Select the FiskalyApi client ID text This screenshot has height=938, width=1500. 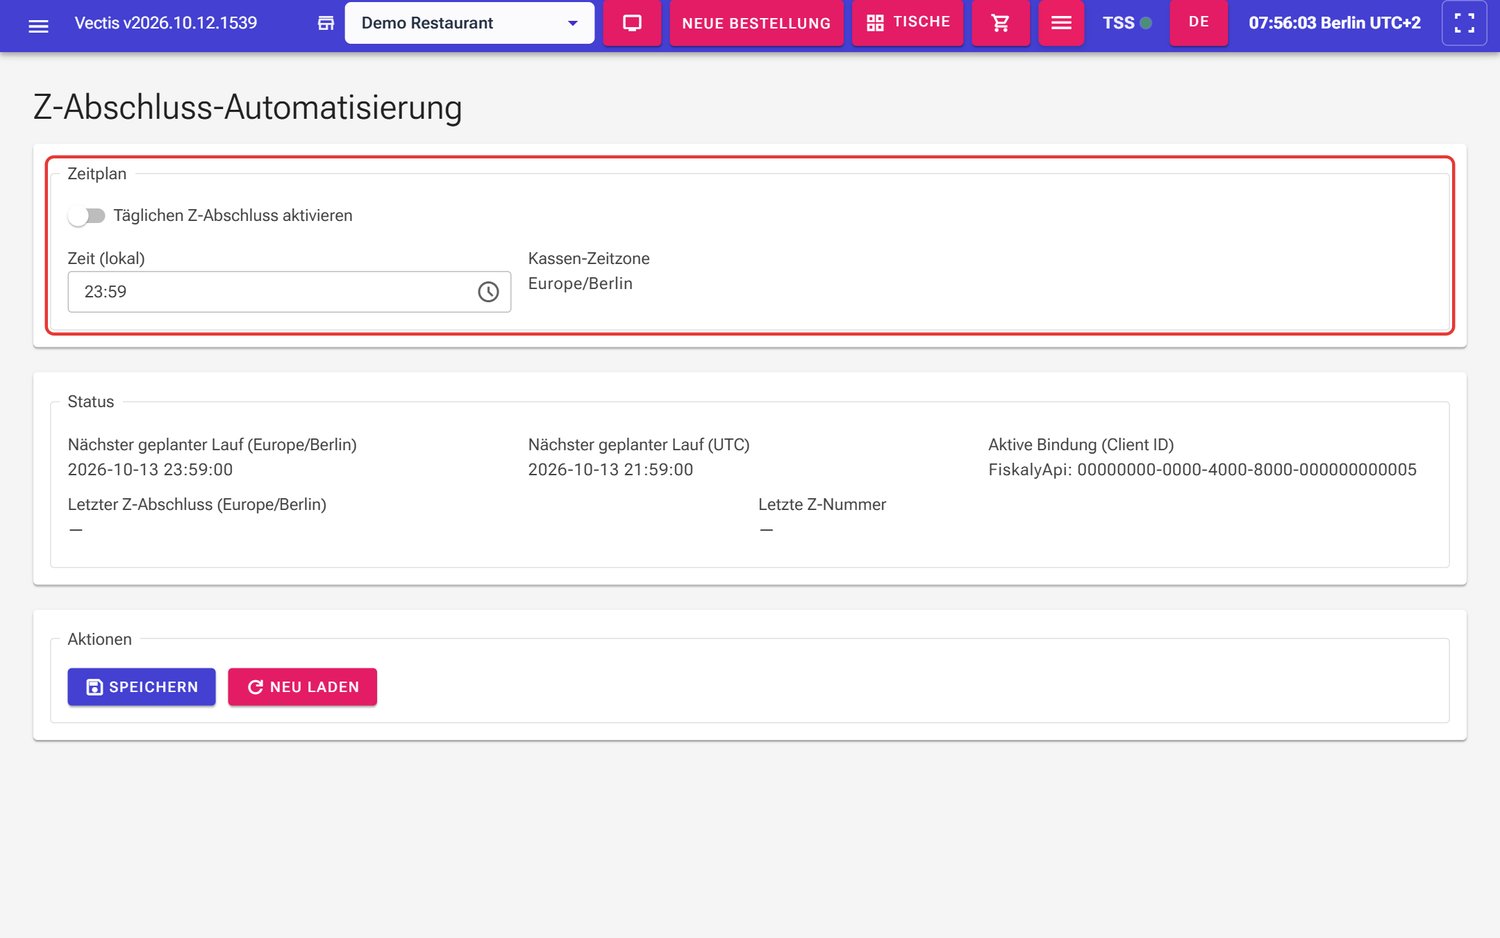click(1202, 470)
